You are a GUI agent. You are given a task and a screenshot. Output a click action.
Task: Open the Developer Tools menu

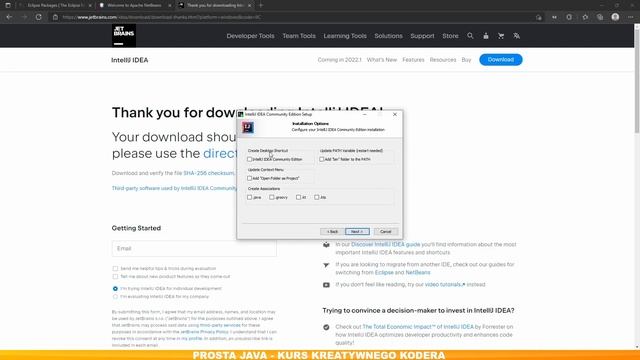tap(250, 36)
